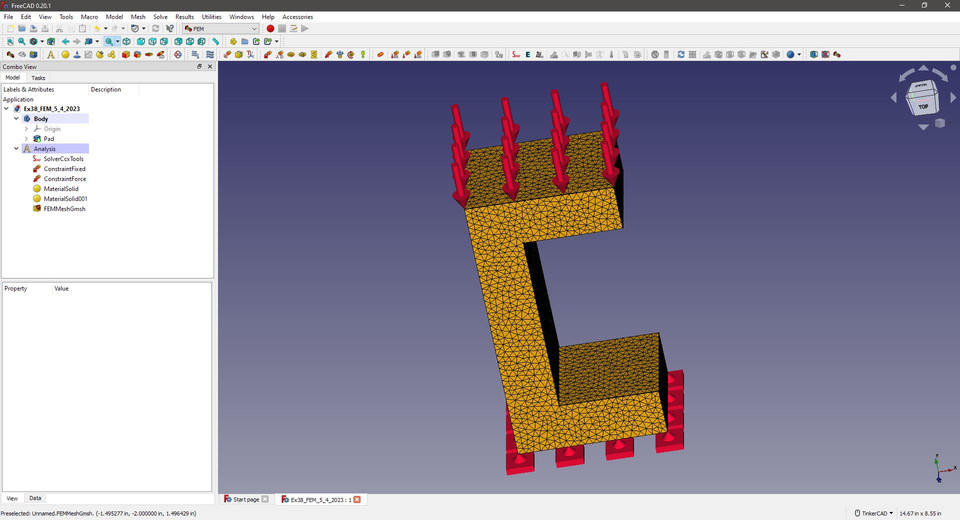Click the Measure distance ruler icon

pyautogui.click(x=216, y=41)
